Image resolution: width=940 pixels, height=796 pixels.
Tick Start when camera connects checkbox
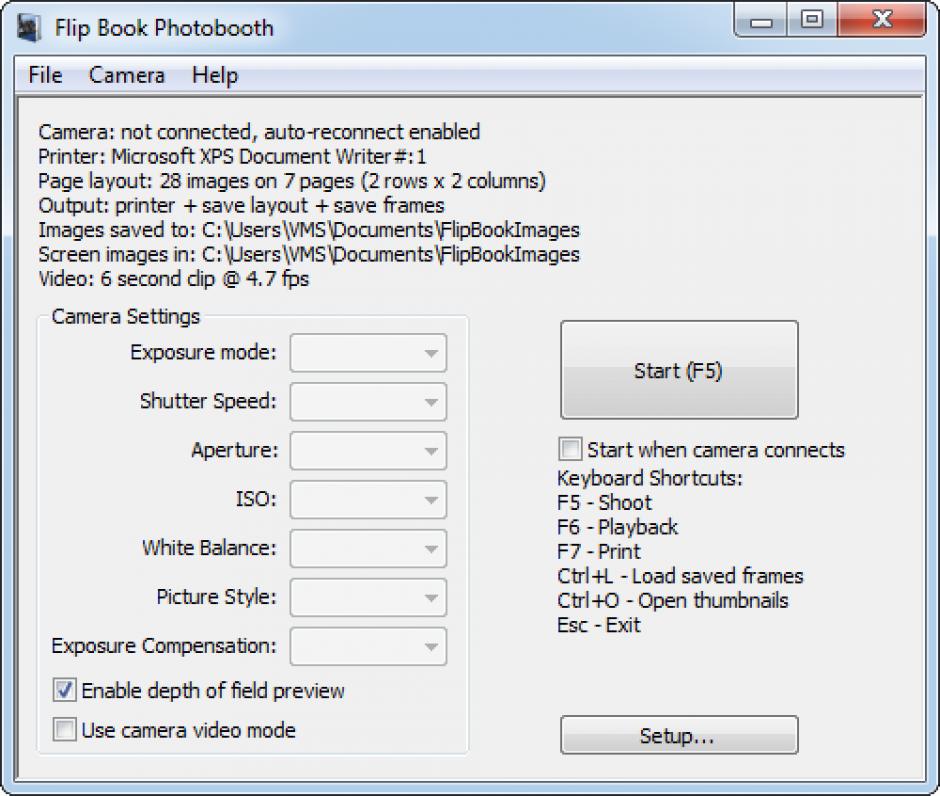pos(570,449)
